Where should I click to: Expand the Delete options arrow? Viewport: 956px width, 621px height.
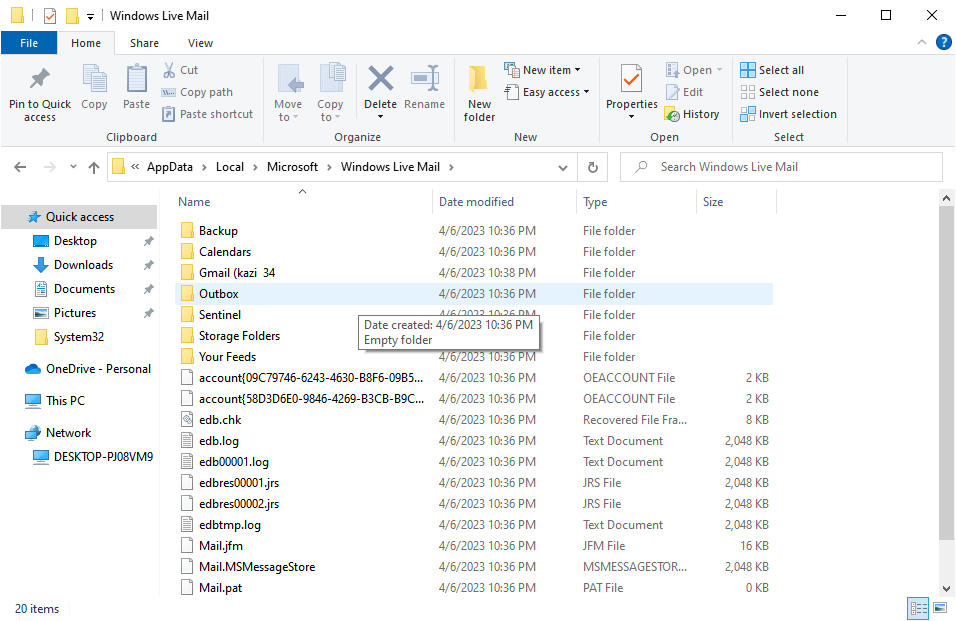(380, 117)
